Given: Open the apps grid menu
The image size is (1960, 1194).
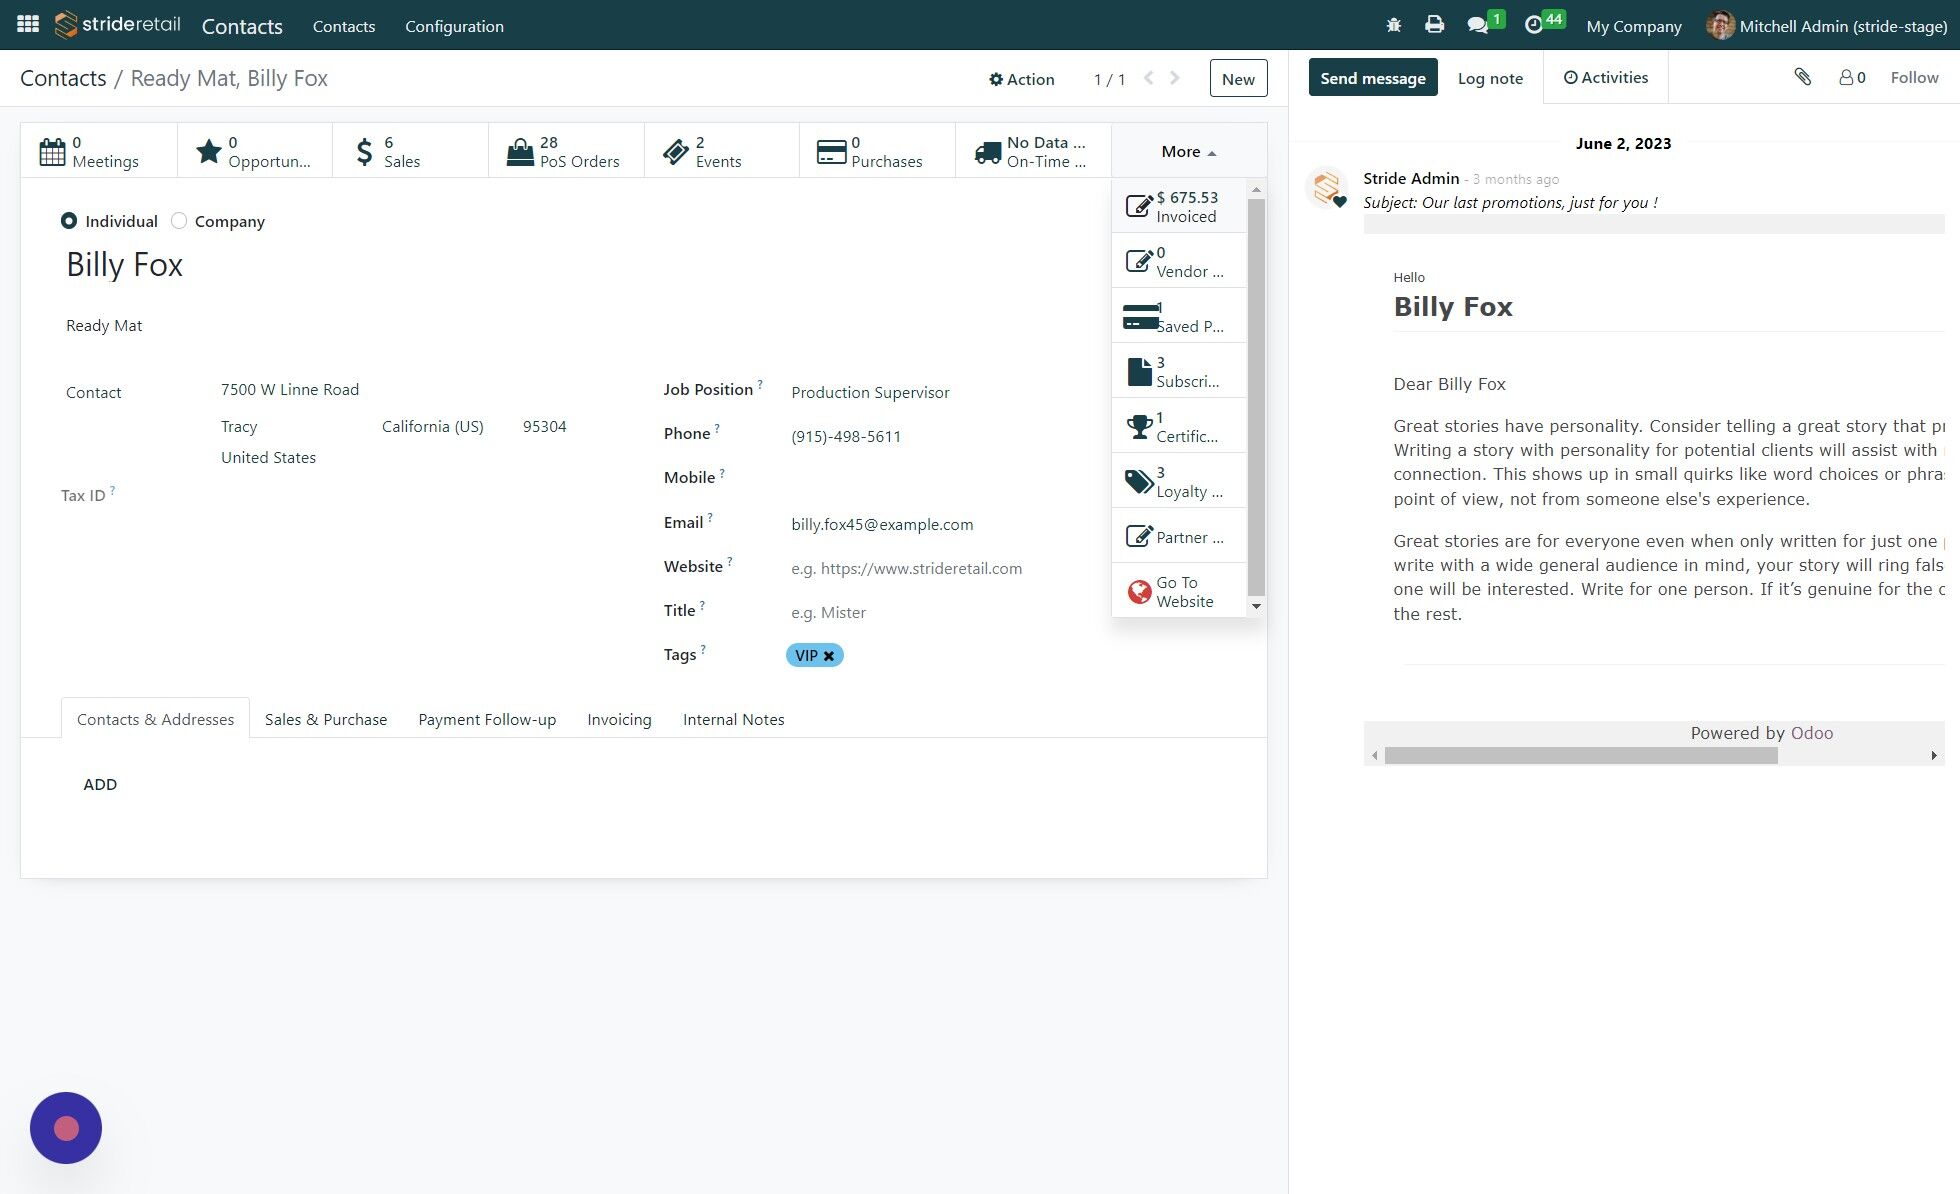Looking at the screenshot, I should (x=27, y=25).
